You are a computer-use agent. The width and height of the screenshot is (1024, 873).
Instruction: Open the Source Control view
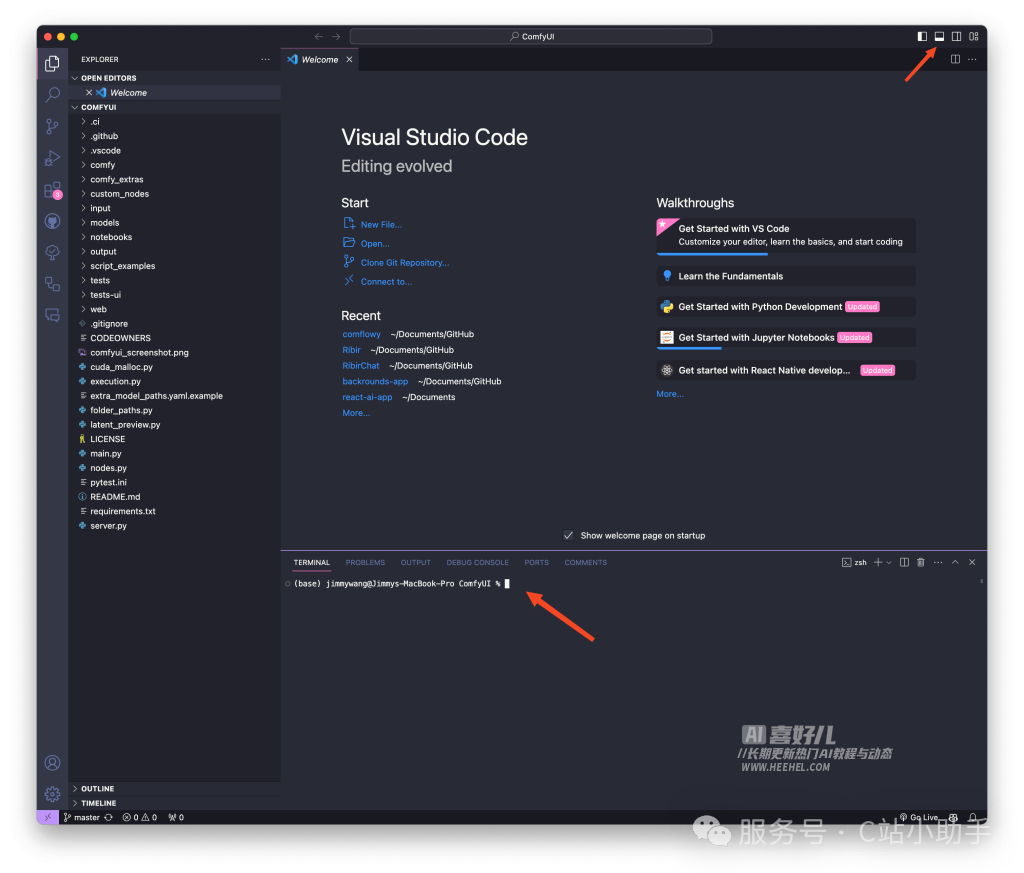coord(52,126)
